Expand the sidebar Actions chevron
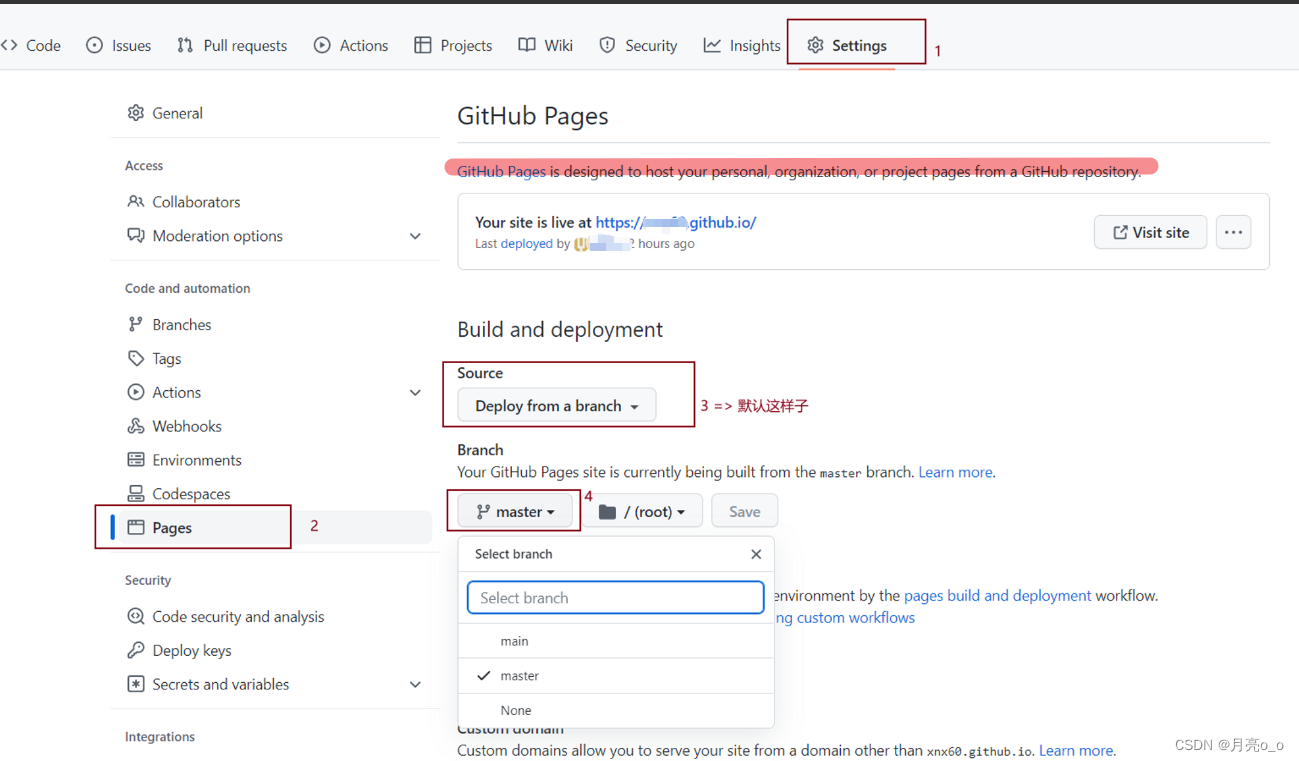 pos(415,392)
